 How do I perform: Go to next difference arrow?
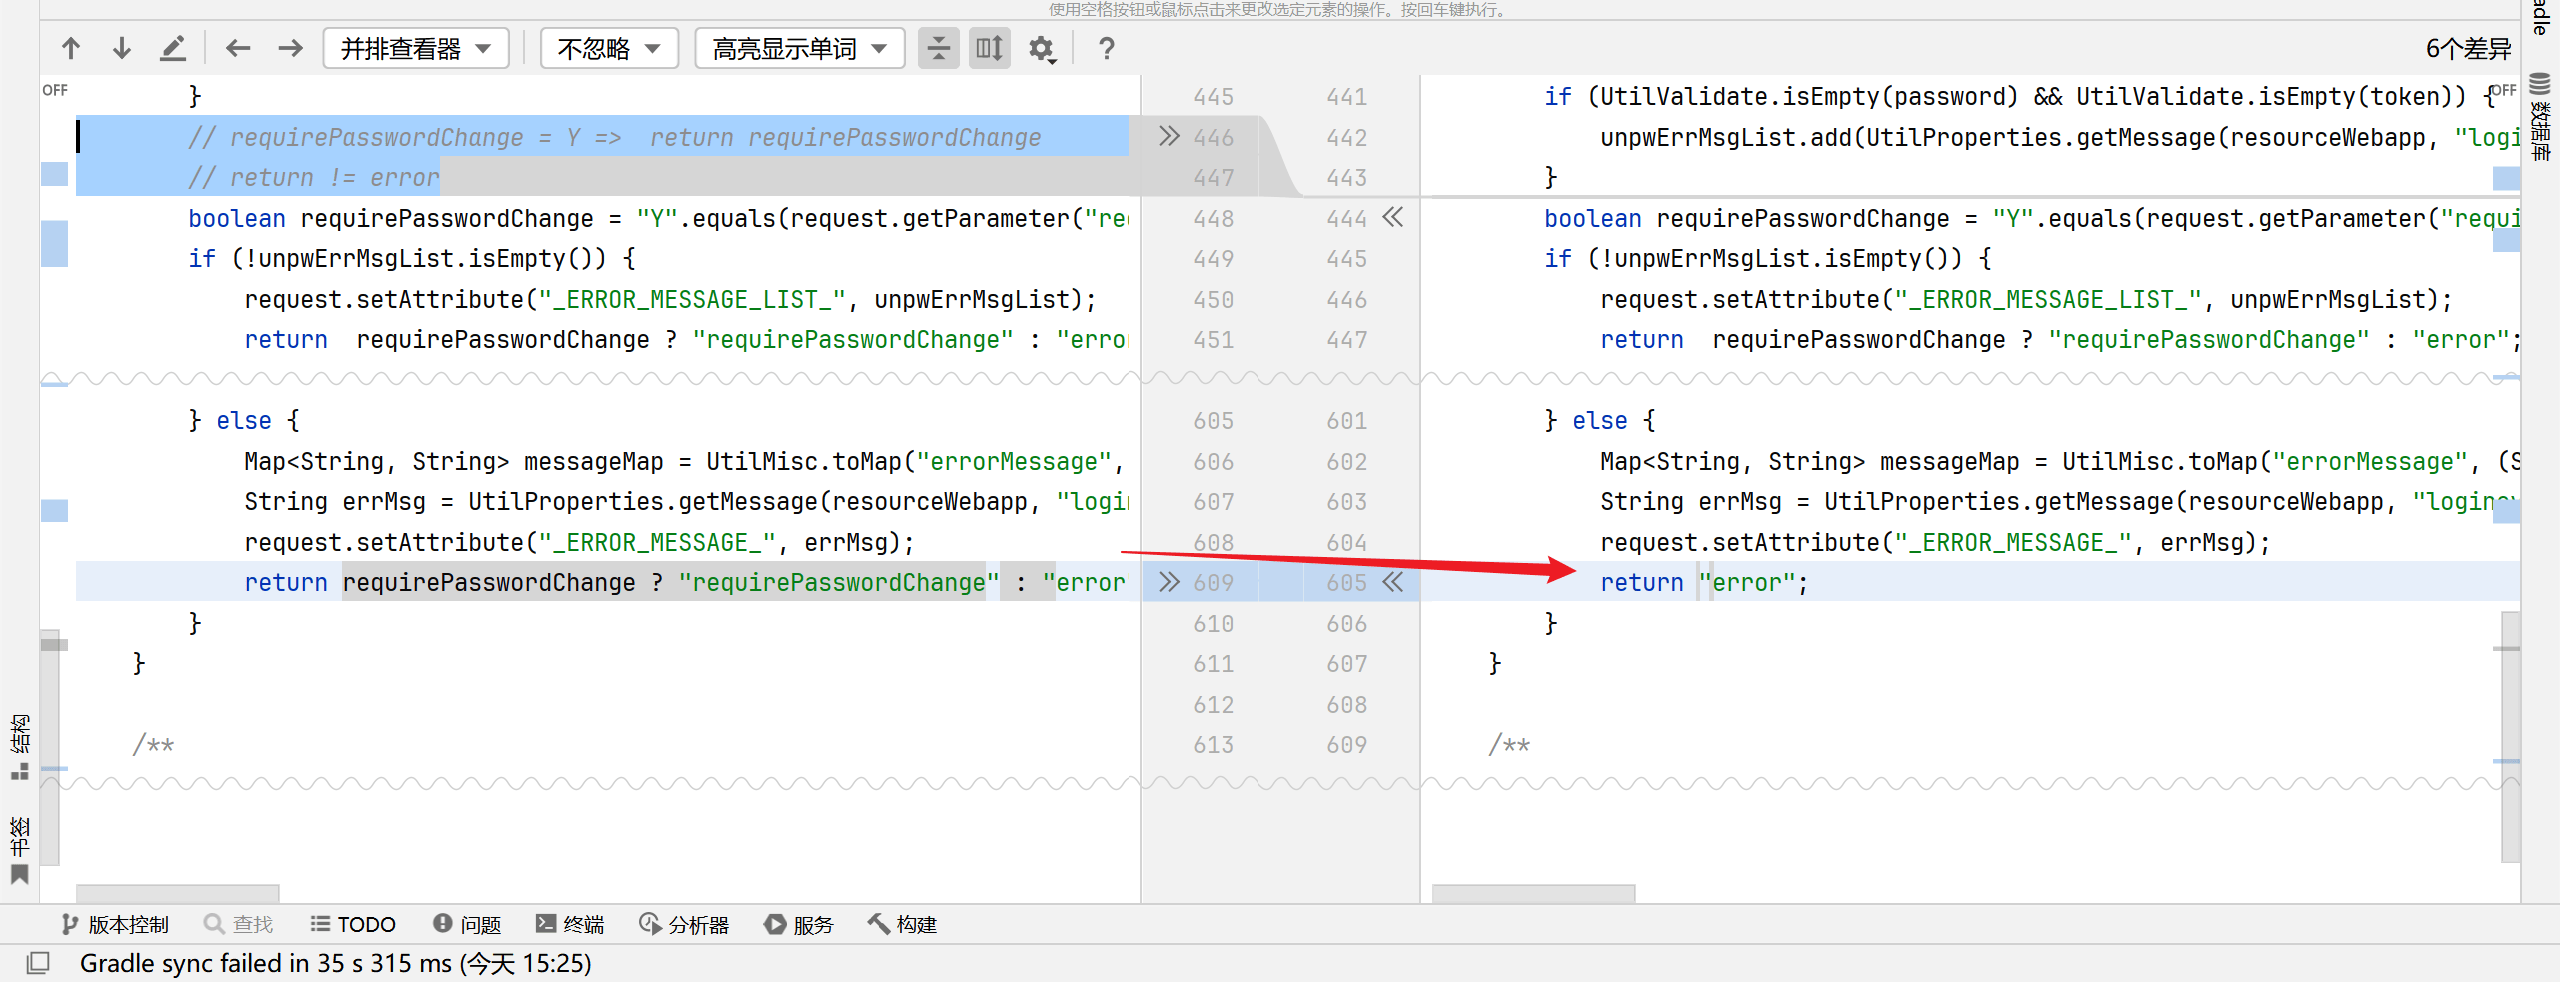pyautogui.click(x=122, y=48)
